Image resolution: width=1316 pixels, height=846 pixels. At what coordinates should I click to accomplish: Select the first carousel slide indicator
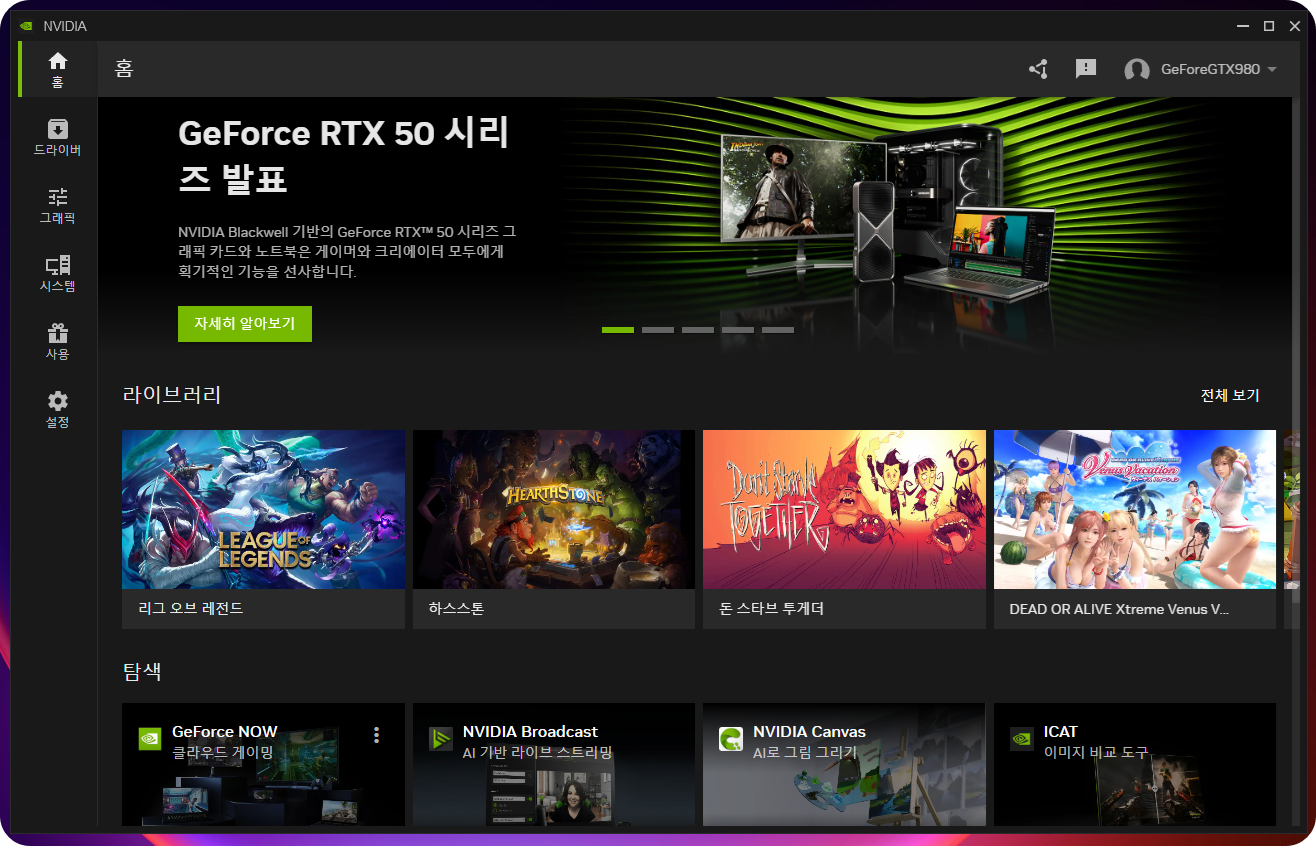(x=618, y=329)
